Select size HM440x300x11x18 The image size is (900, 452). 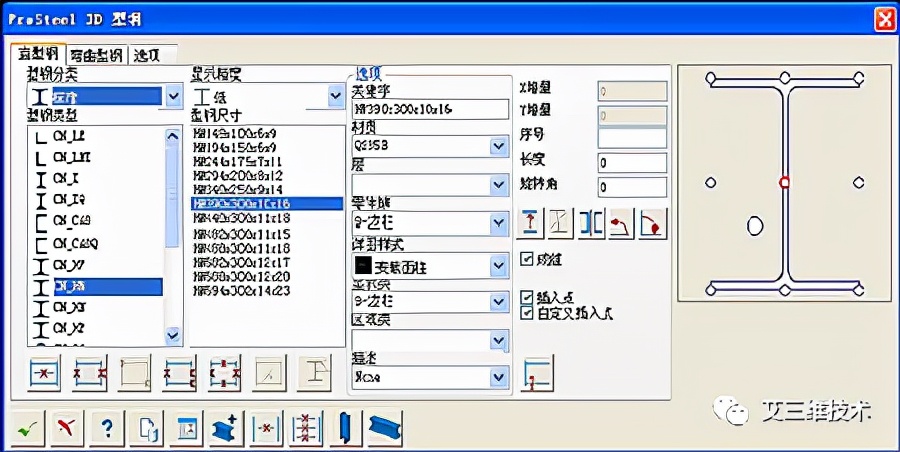pyautogui.click(x=242, y=218)
